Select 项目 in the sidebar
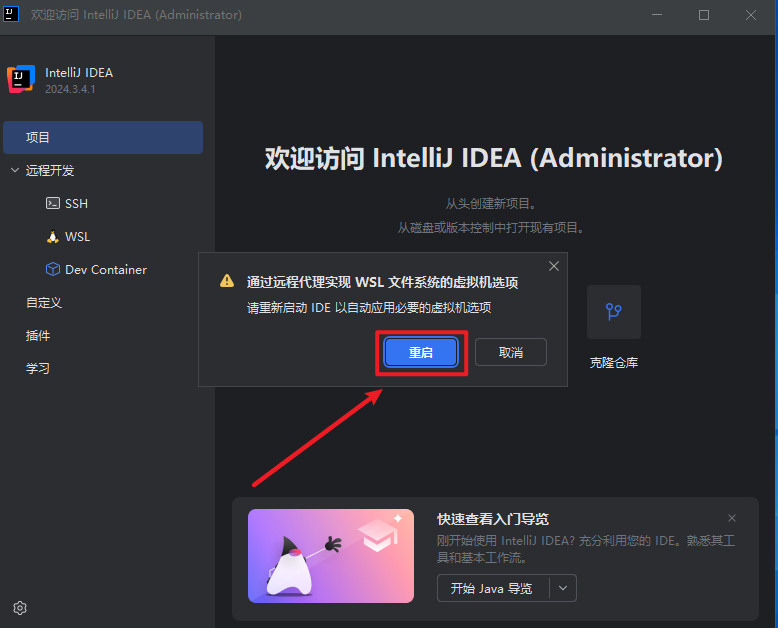Image resolution: width=778 pixels, height=628 pixels. pyautogui.click(x=102, y=138)
